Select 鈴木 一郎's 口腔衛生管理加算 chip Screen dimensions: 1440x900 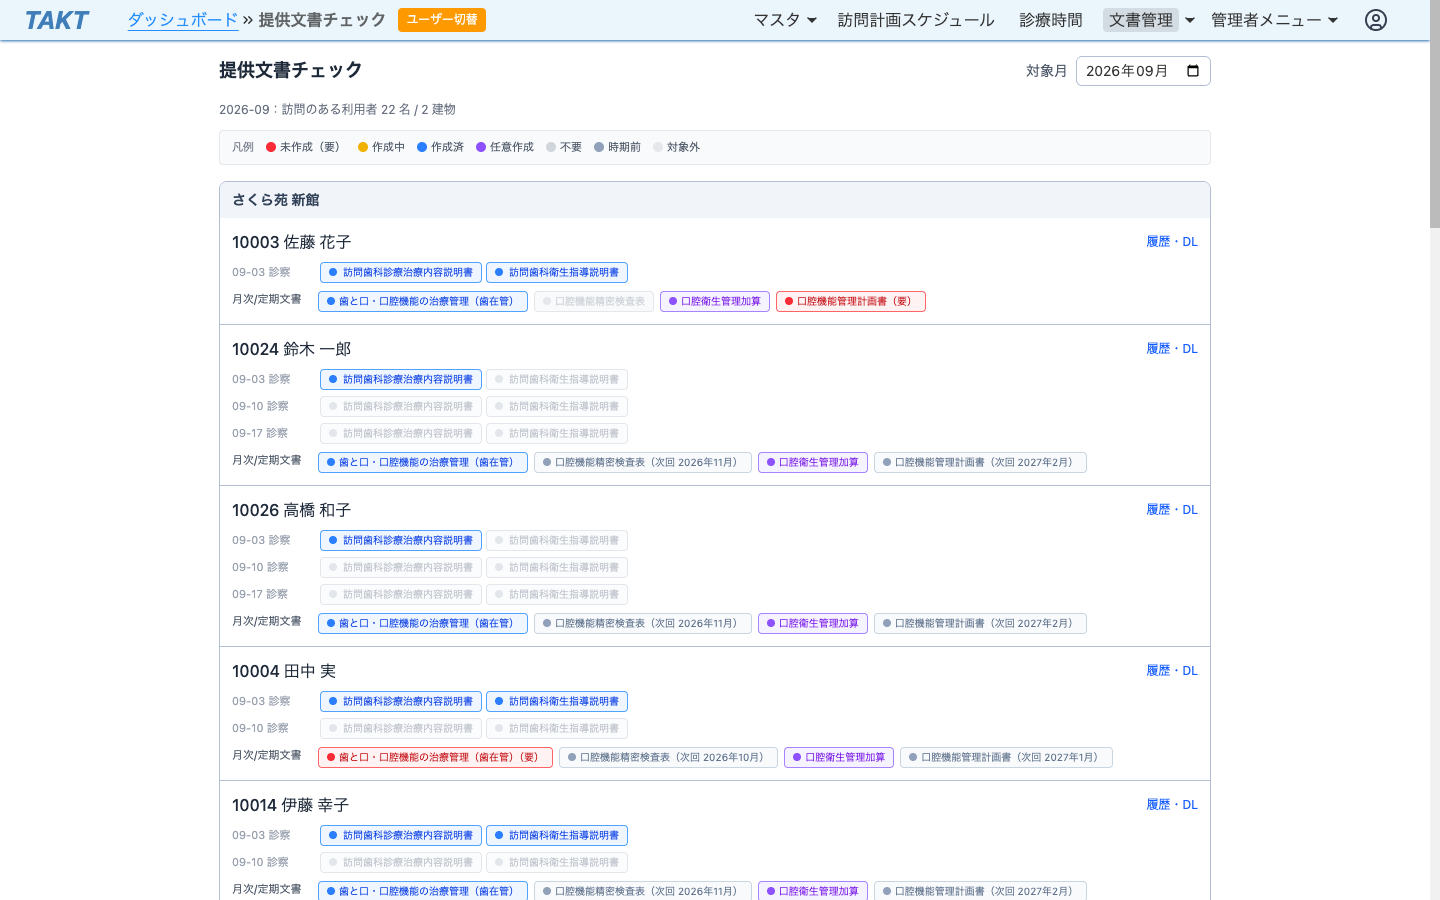pos(813,462)
